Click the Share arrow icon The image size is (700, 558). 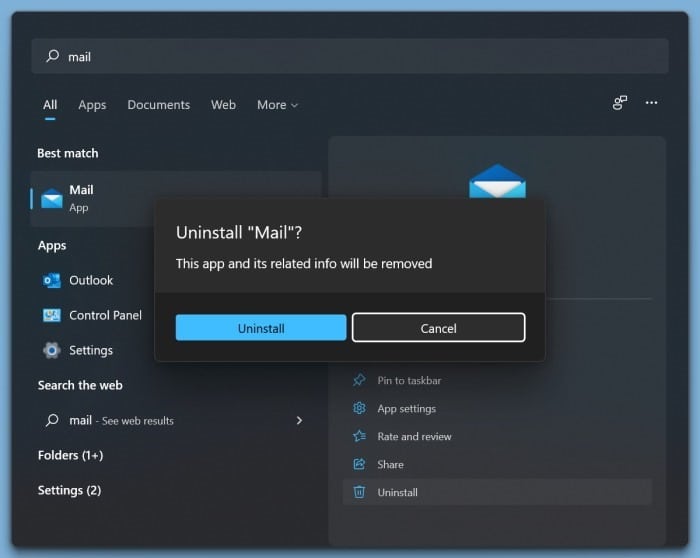pyautogui.click(x=359, y=464)
